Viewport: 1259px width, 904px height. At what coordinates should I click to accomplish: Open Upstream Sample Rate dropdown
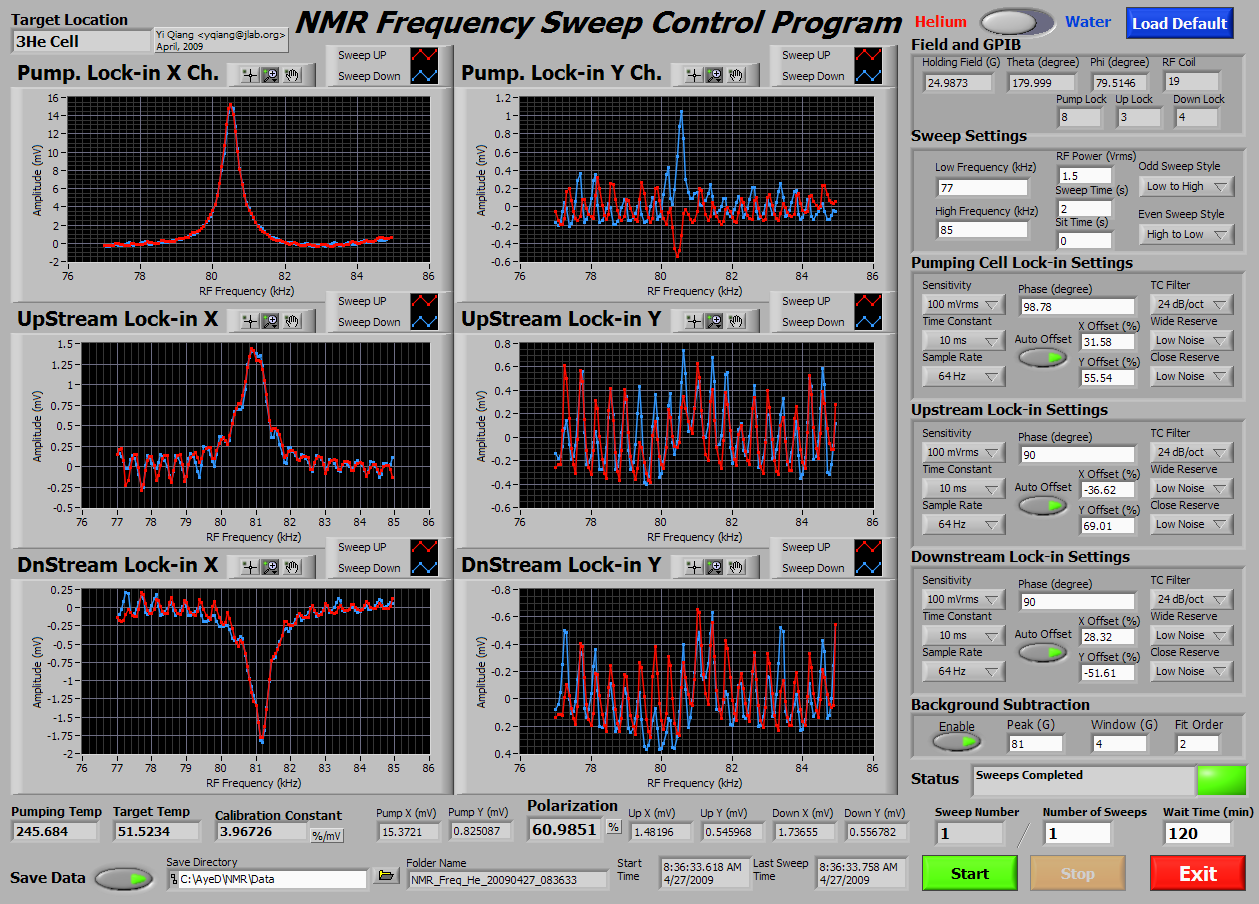(963, 524)
